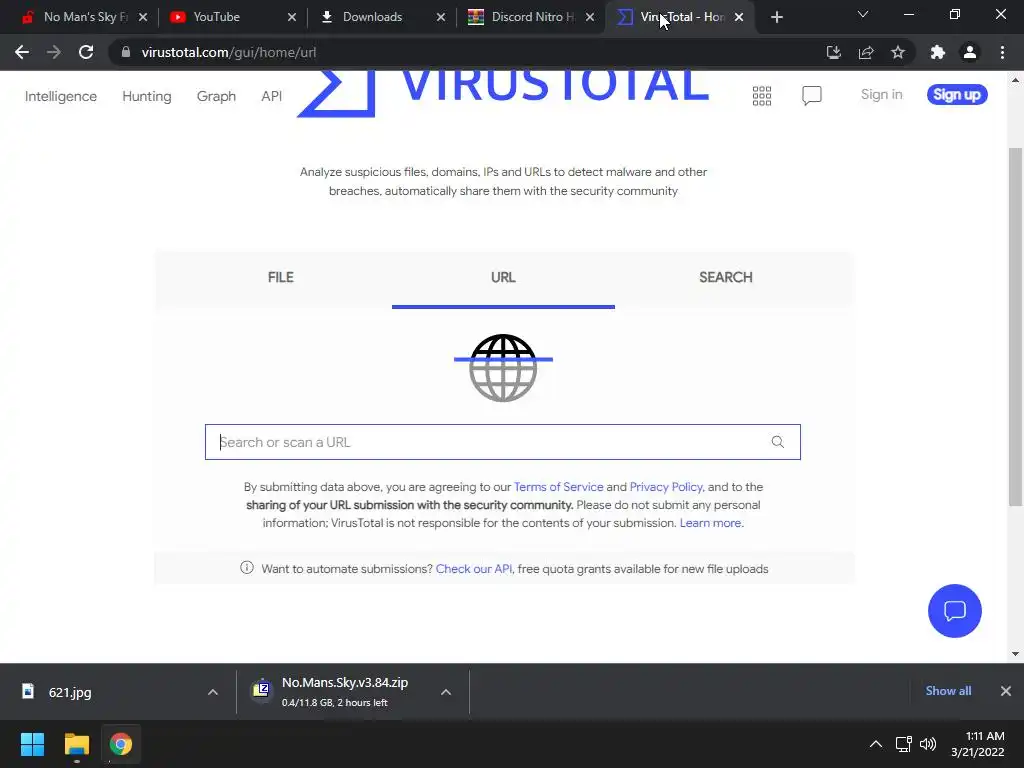Click the Chrome taskbar icon
This screenshot has width=1024, height=768.
click(x=120, y=744)
